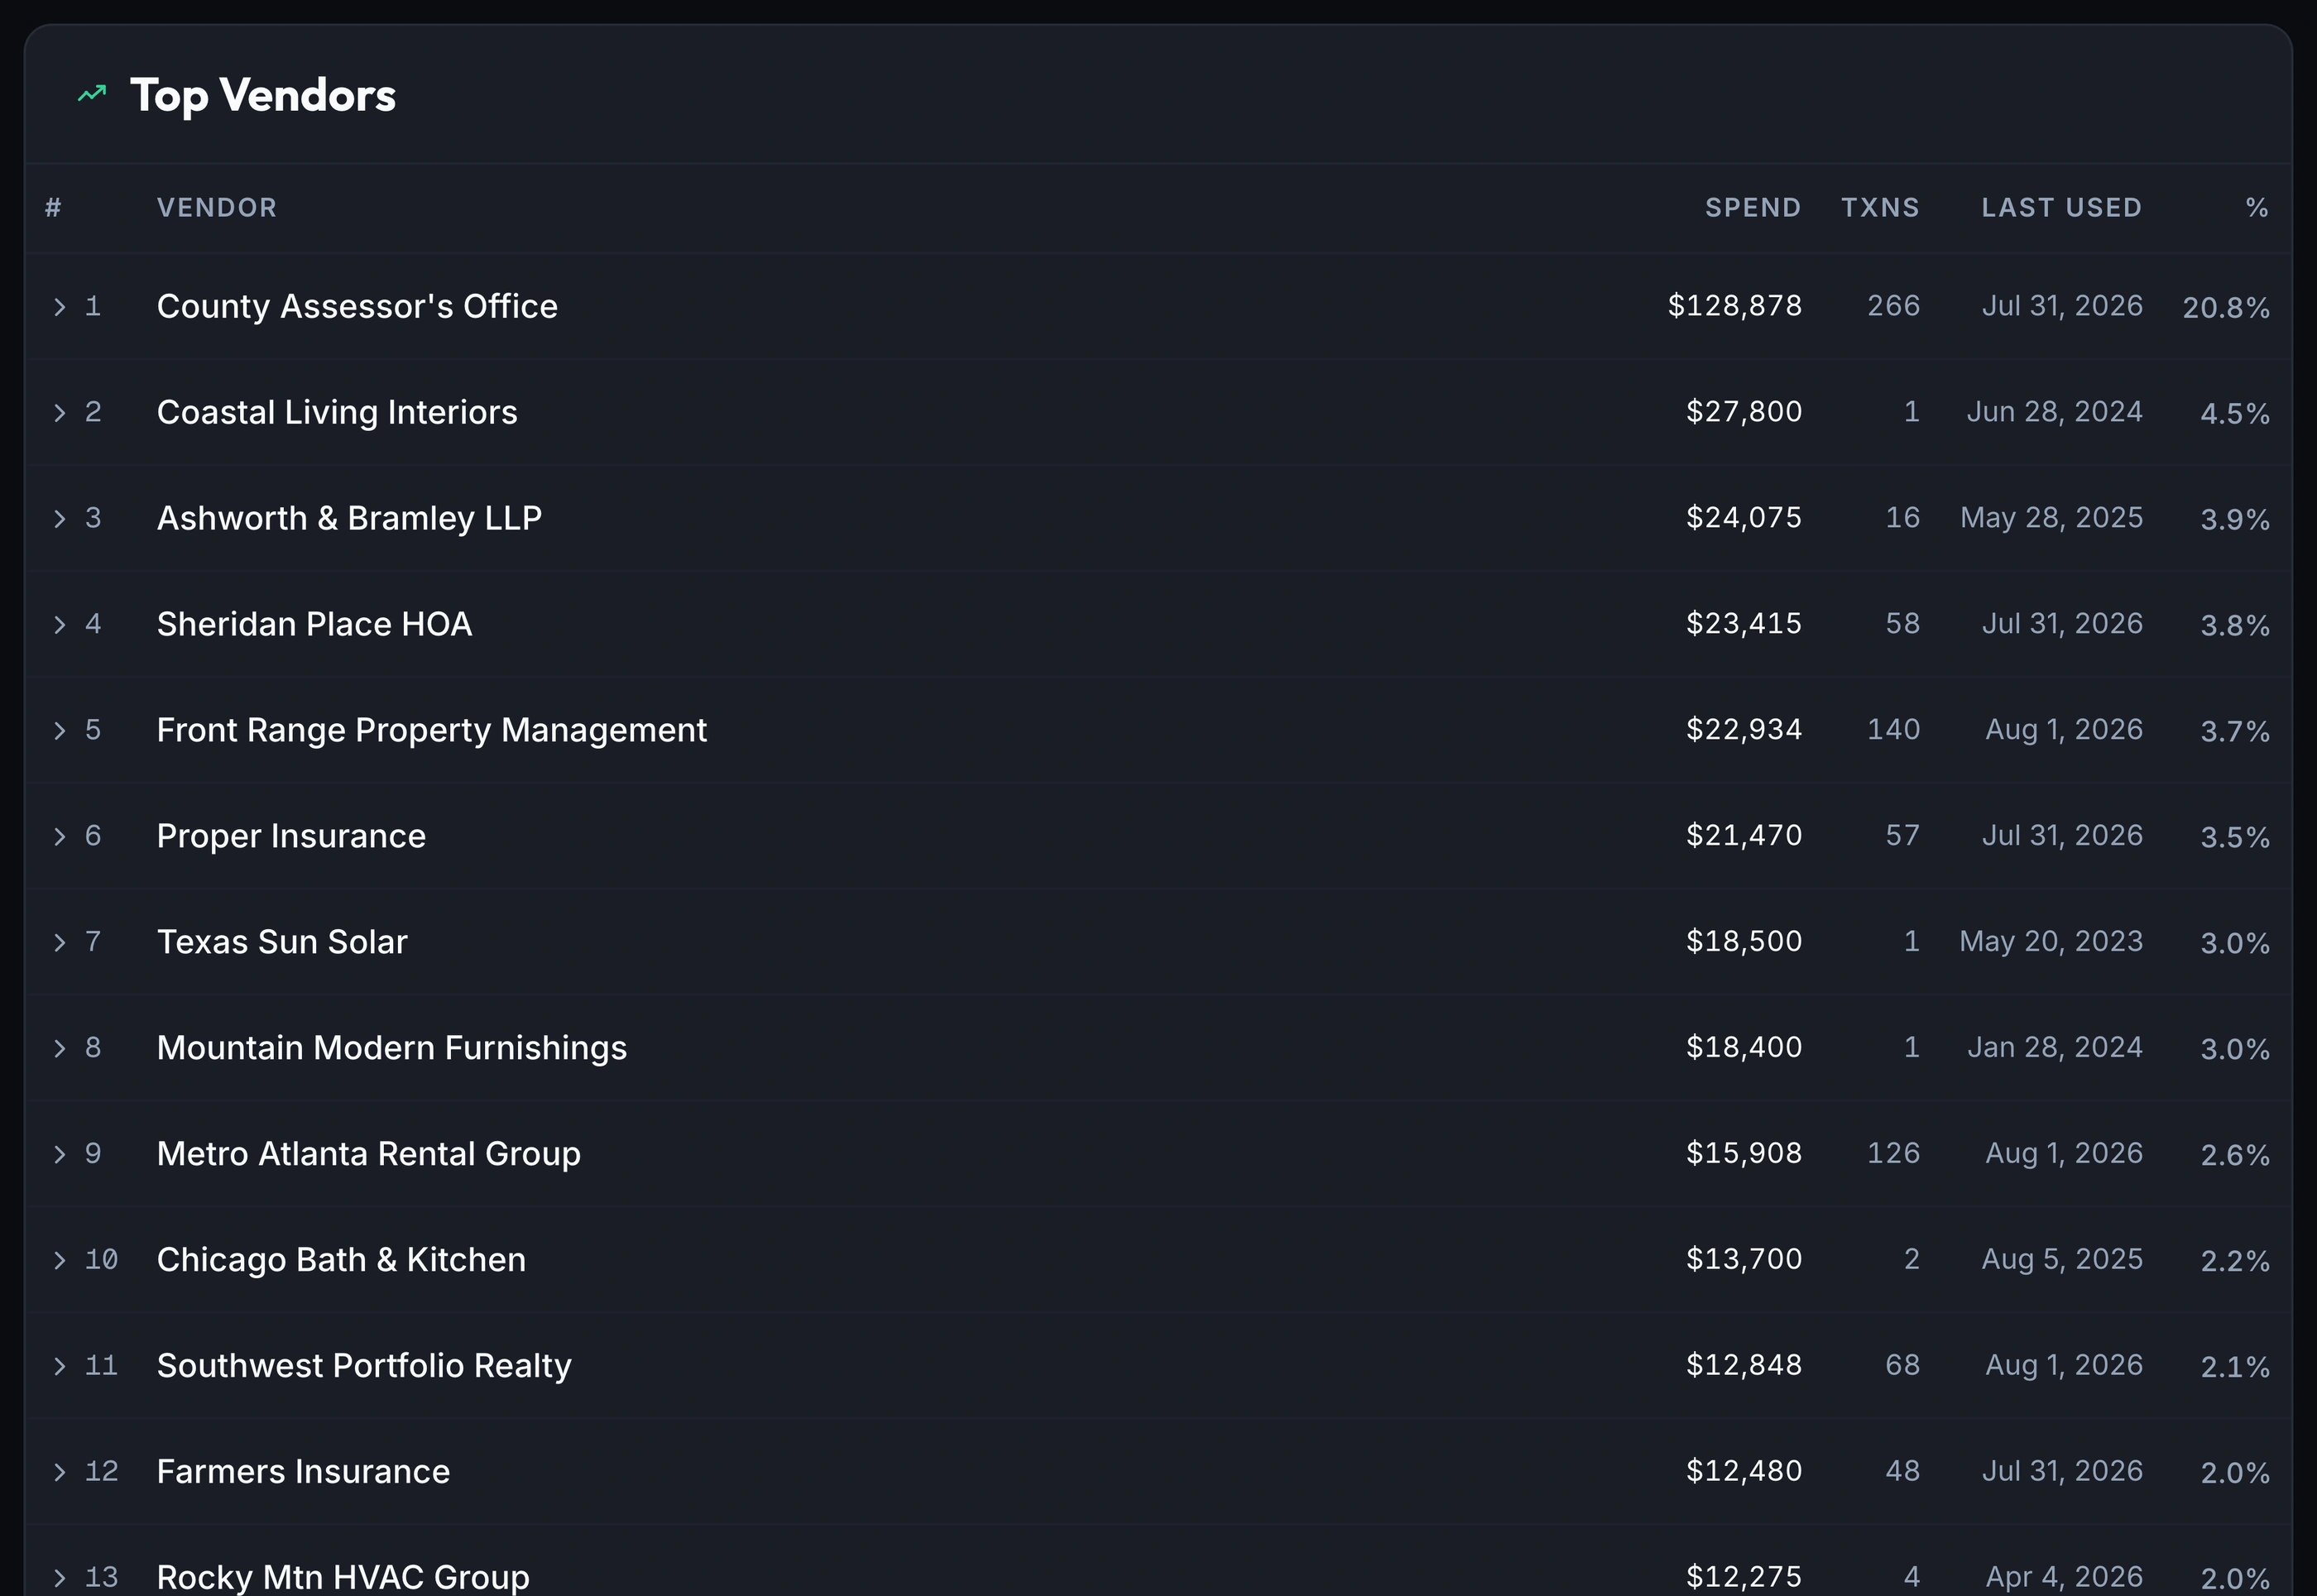This screenshot has height=1596, width=2317.
Task: Click the $13,700 spend amount
Action: click(x=1744, y=1260)
